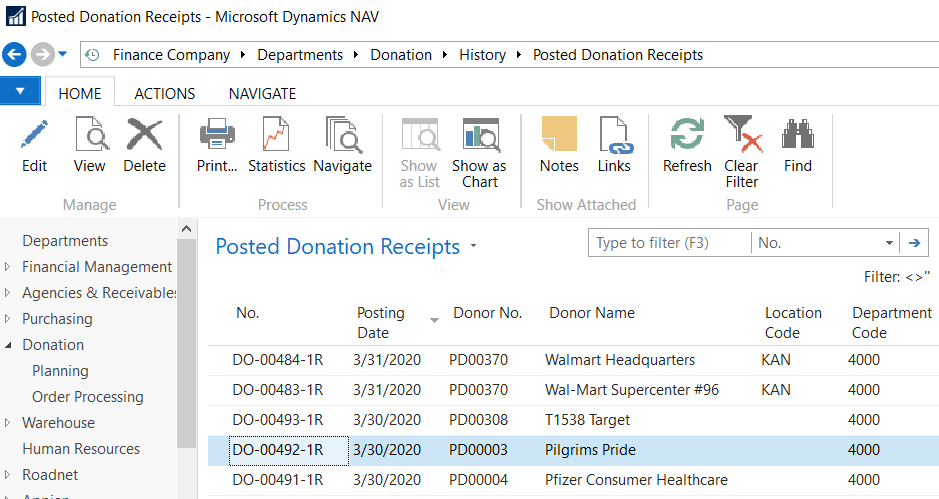Click the No. column header
The height and width of the screenshot is (499, 939).
[x=247, y=313]
